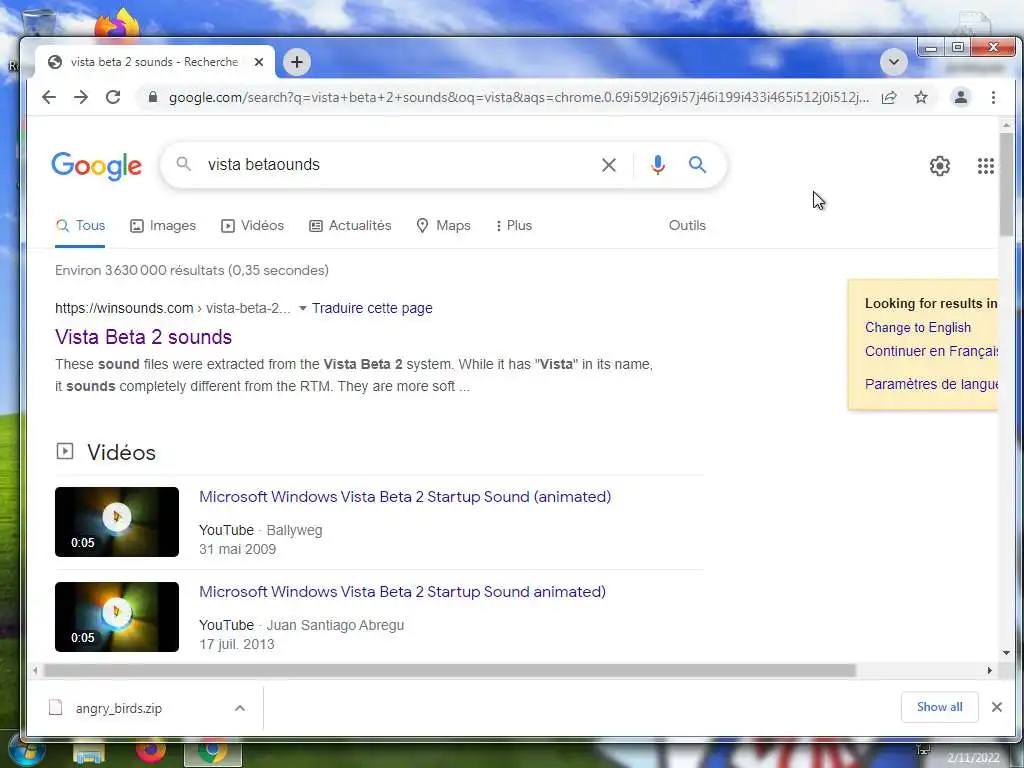Expand the arrow next to winsounds.com URL
This screenshot has width=1024, height=768.
pyautogui.click(x=302, y=308)
